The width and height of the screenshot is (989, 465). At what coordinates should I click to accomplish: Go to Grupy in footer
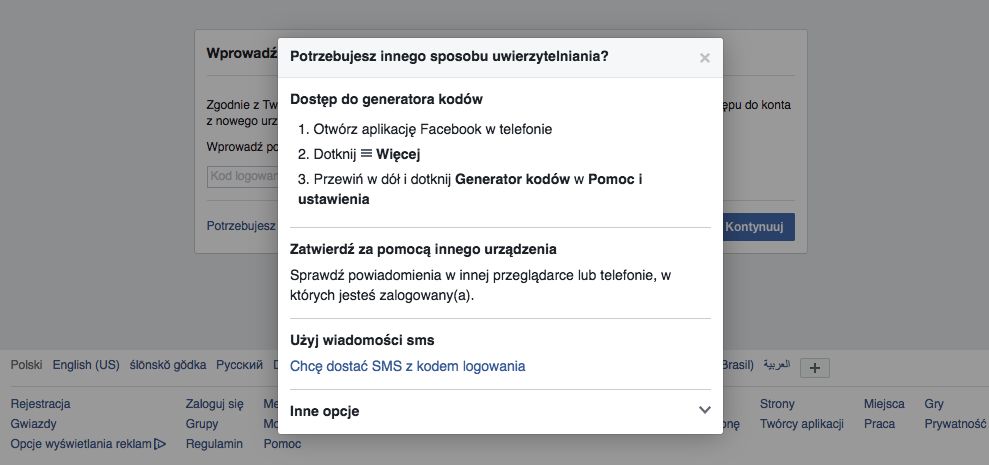pos(201,424)
